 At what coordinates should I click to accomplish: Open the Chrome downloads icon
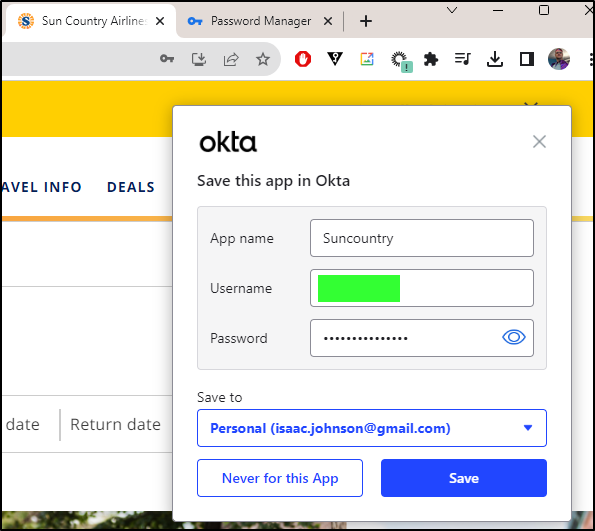[495, 59]
